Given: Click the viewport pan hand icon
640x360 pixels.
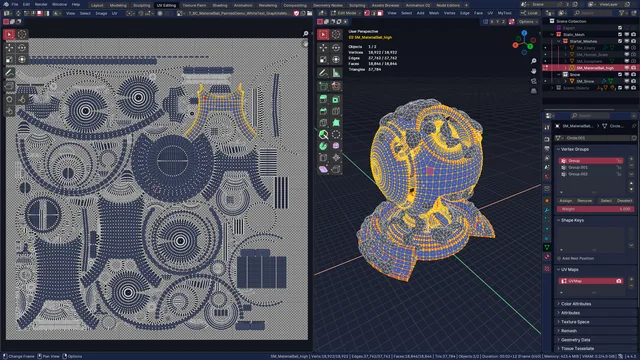Looking at the screenshot, I should coord(533,71).
